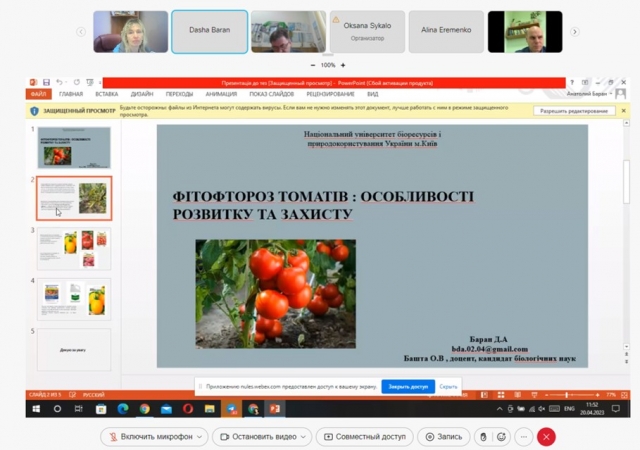Select slide 5 thumbnail Дякую за увагу
The image size is (640, 450).
pos(74,350)
